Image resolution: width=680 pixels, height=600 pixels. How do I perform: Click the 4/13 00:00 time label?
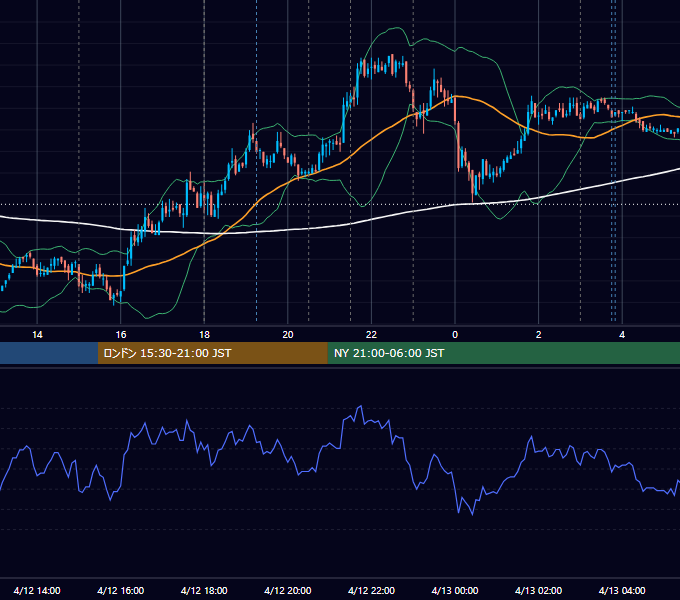(x=455, y=590)
